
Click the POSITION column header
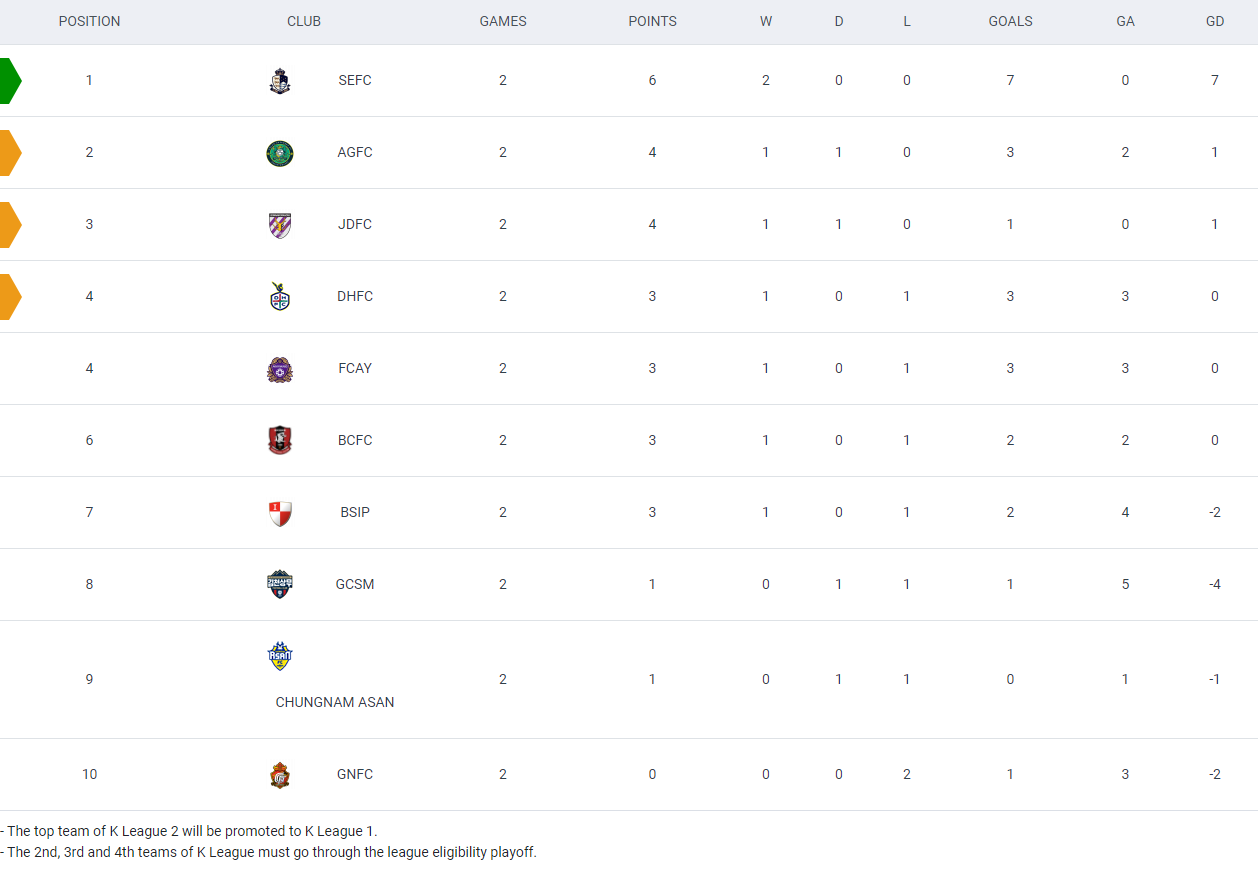pyautogui.click(x=89, y=21)
